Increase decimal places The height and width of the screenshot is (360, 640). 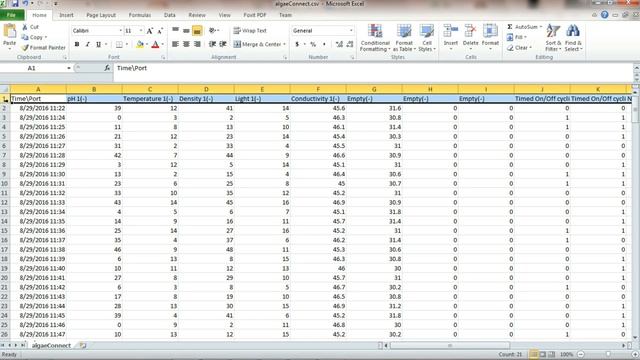point(339,44)
